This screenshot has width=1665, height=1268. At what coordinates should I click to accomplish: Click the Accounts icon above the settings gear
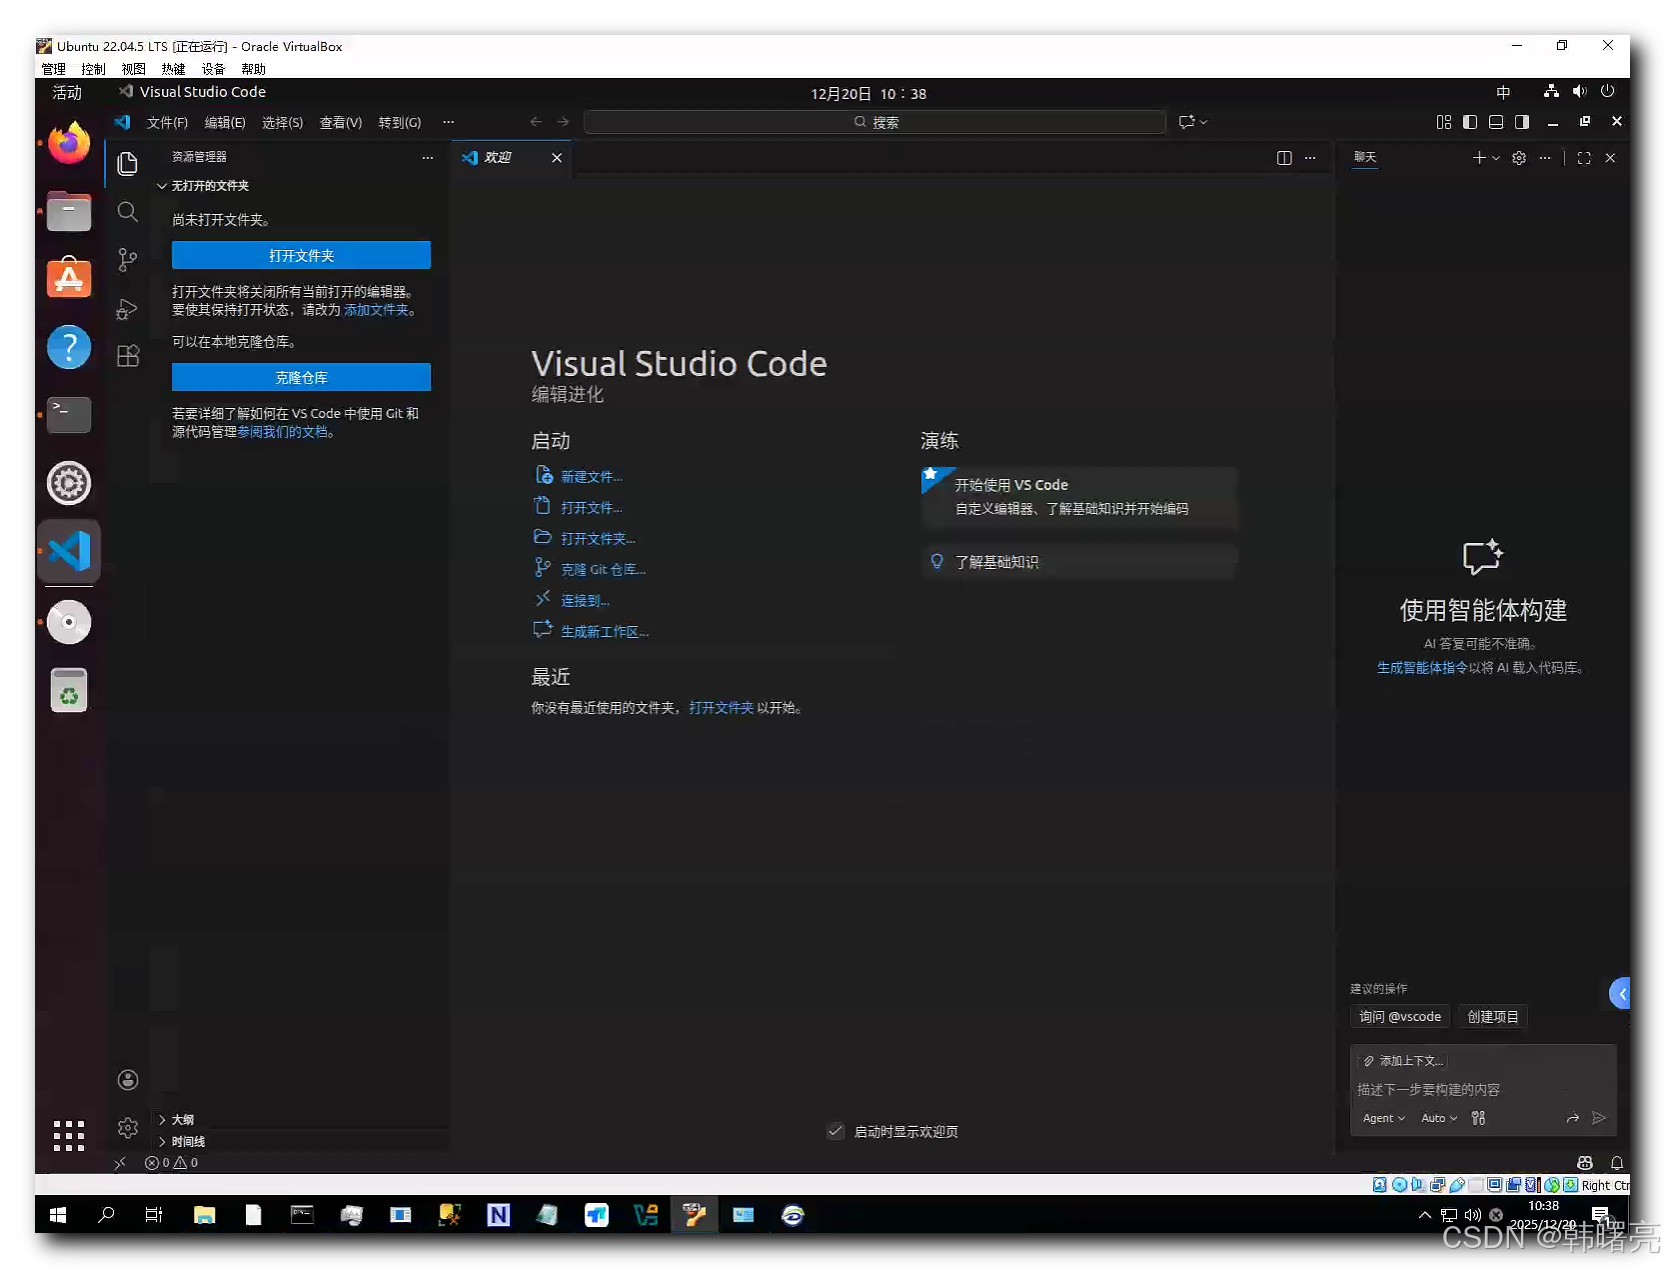[127, 1079]
